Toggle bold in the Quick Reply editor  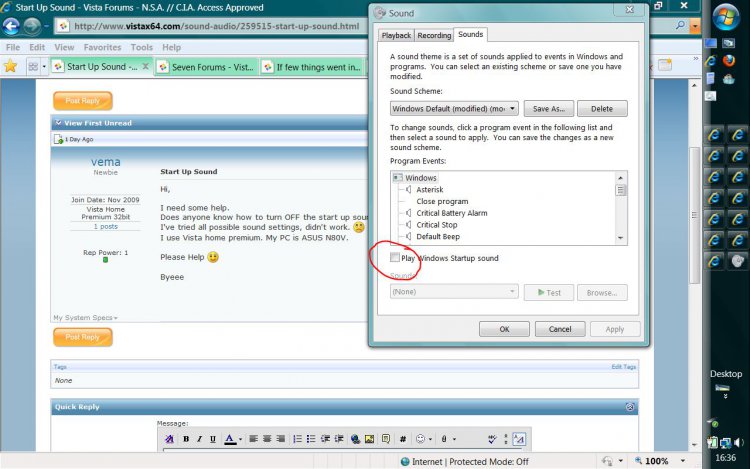click(x=186, y=439)
